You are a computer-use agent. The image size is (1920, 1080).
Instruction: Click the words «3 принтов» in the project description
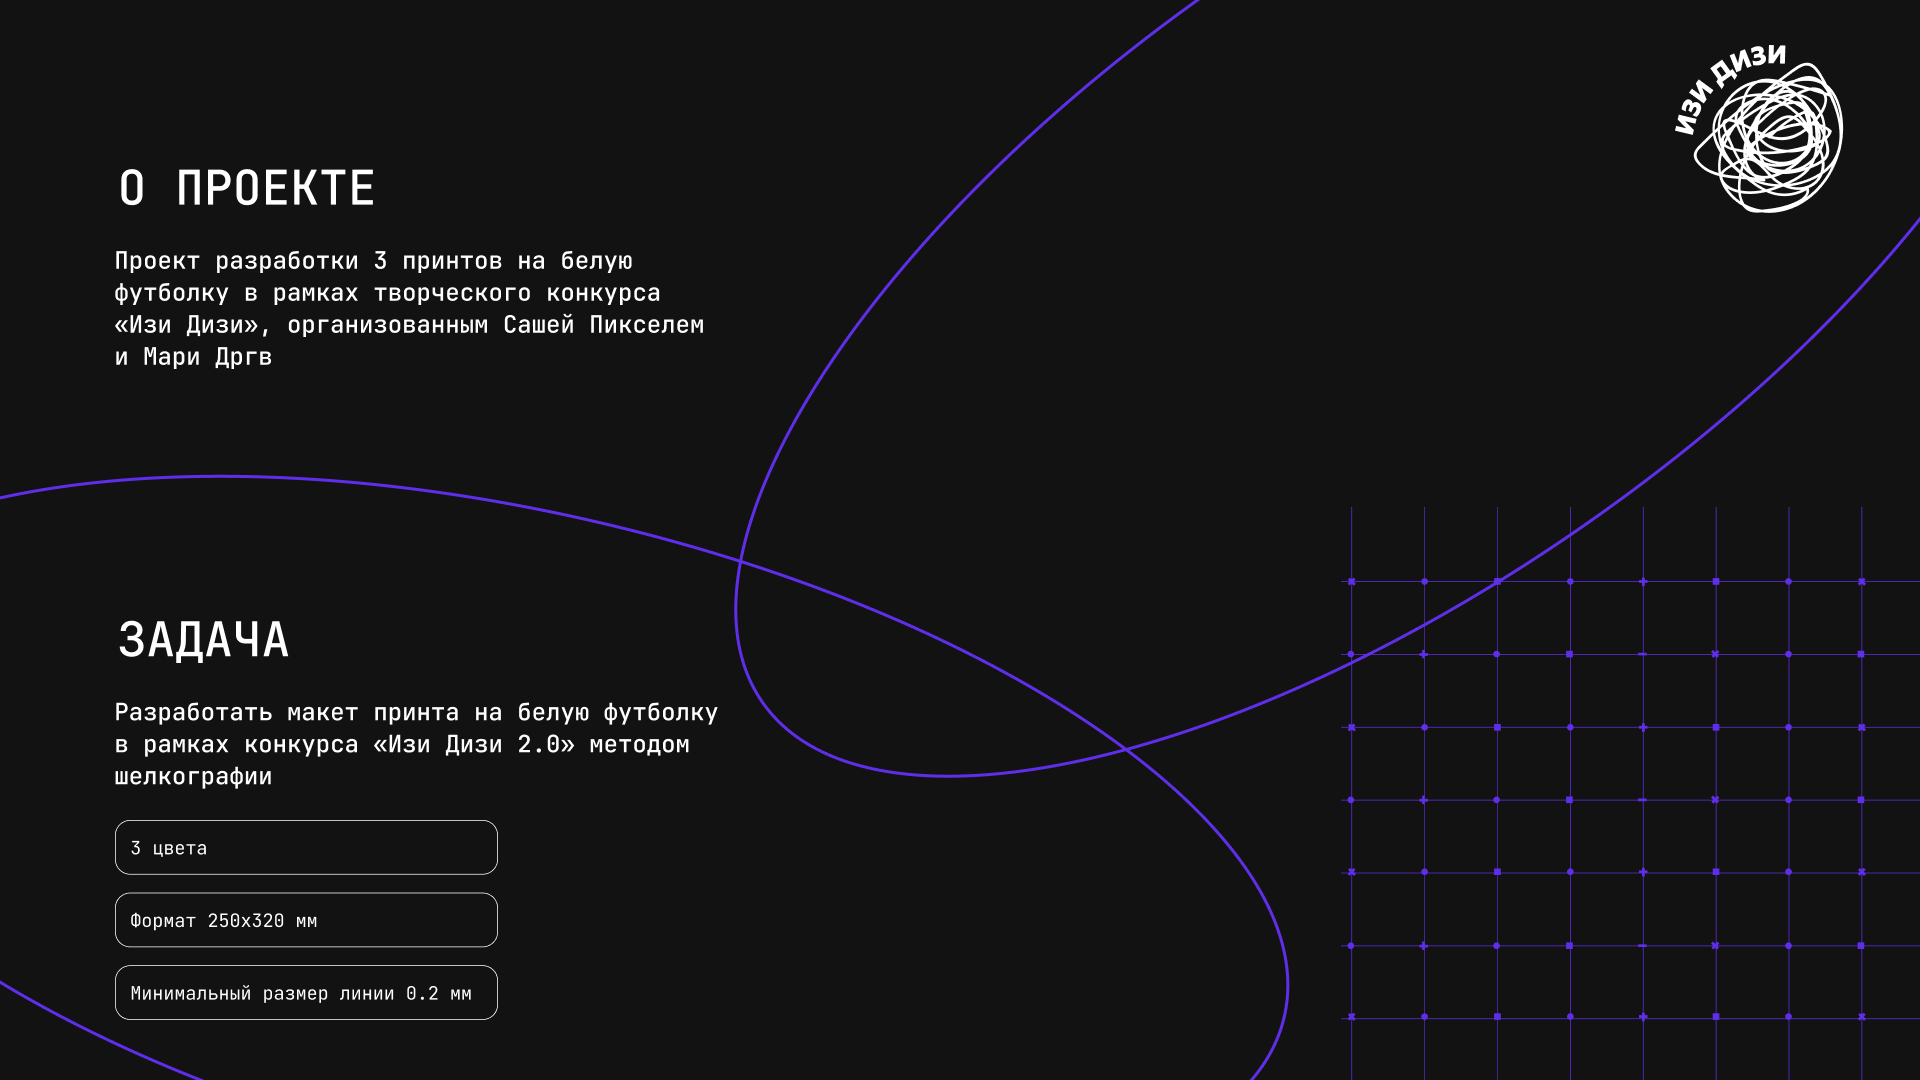[437, 261]
